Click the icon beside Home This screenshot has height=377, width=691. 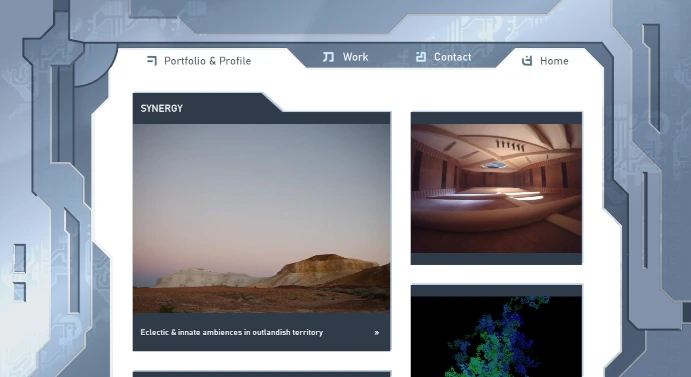pos(527,61)
